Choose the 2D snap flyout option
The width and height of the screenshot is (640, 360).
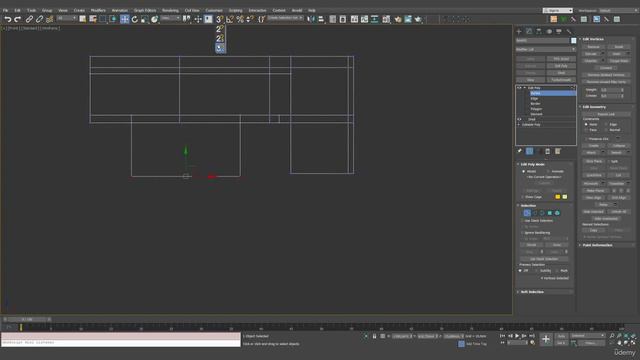[x=220, y=29]
